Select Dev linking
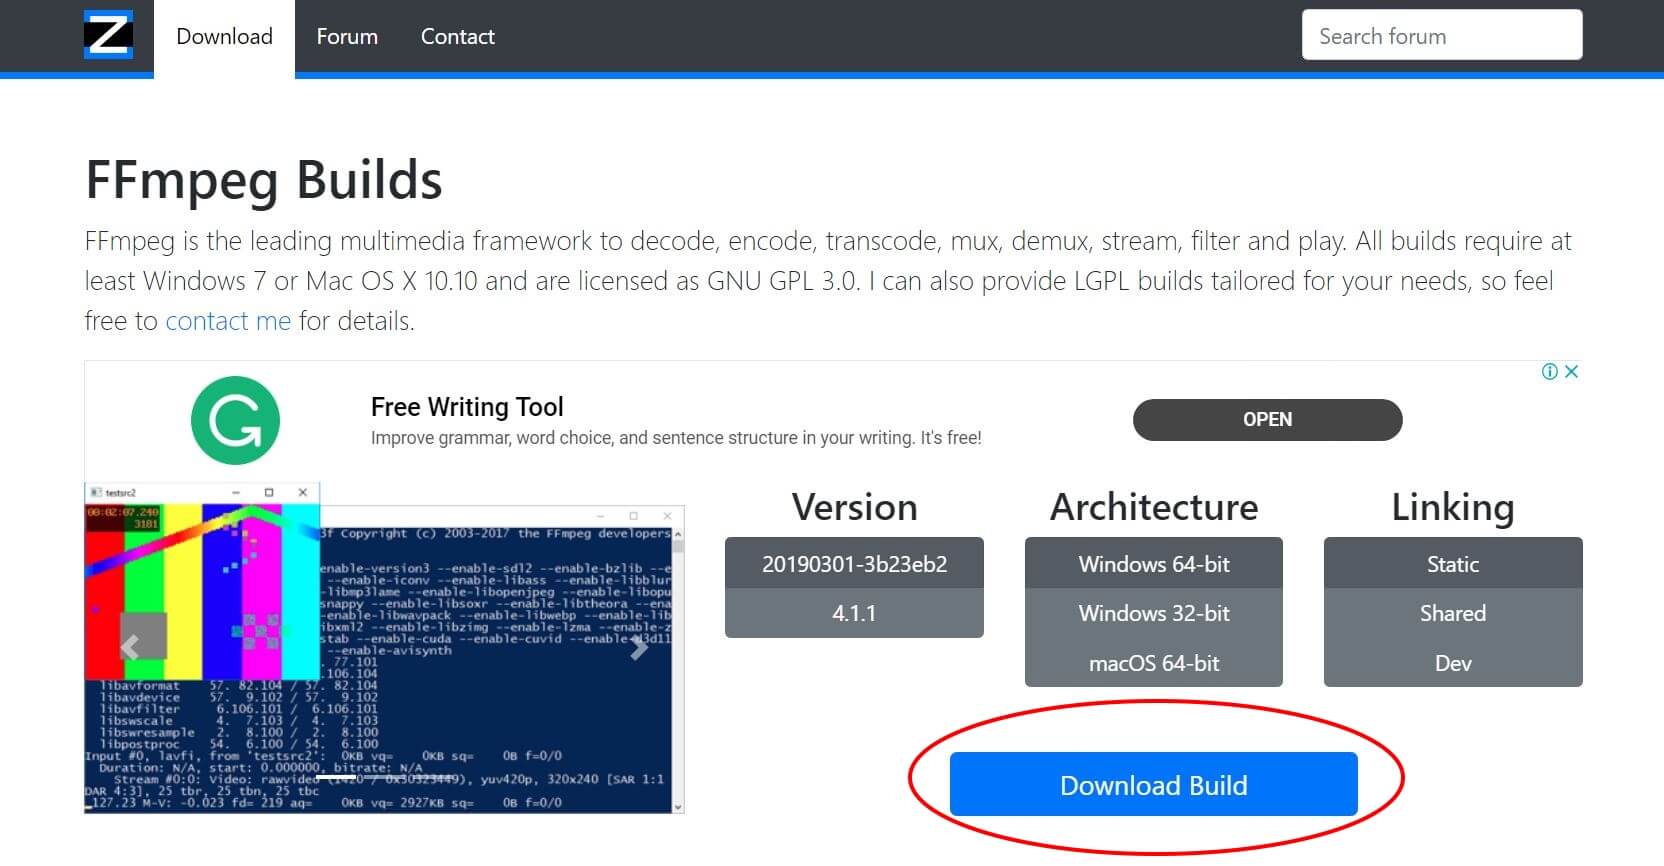This screenshot has height=866, width=1664. point(1453,663)
